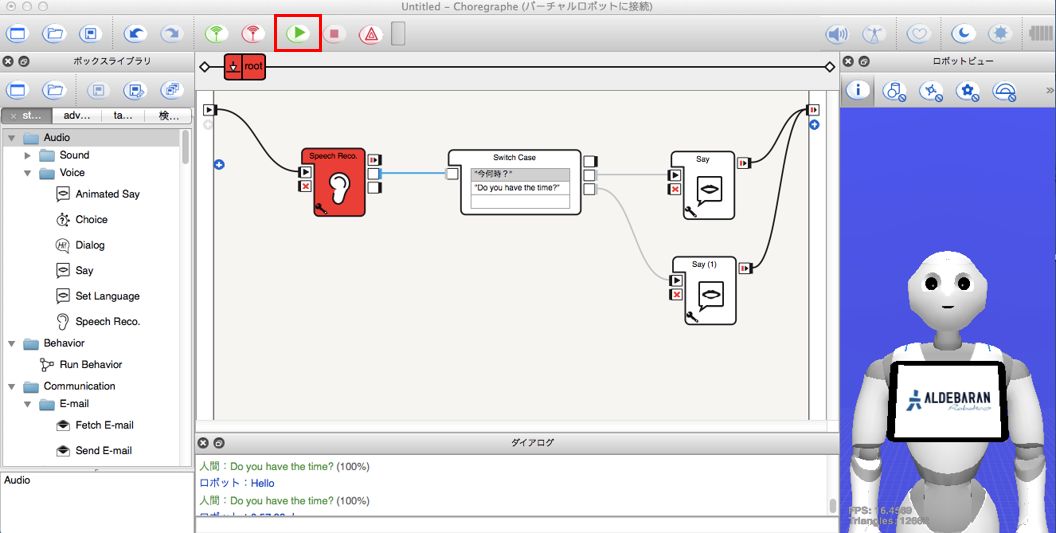Open the 検... search tab
1056x533 pixels.
point(168,115)
